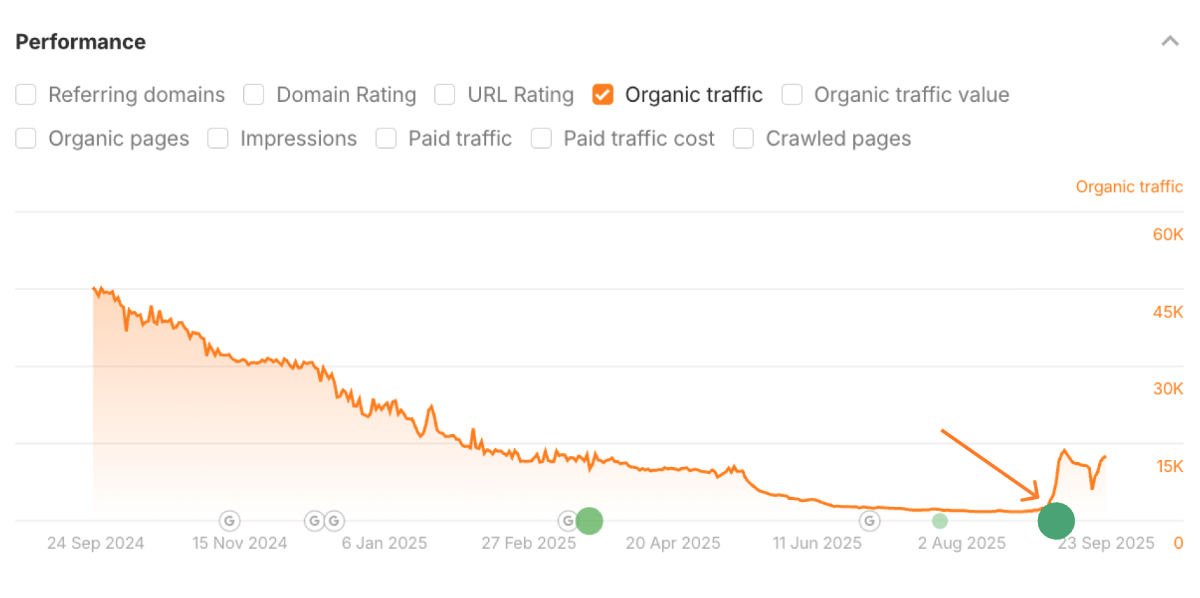Click the light green event dot near 2 Aug 2025

939,521
